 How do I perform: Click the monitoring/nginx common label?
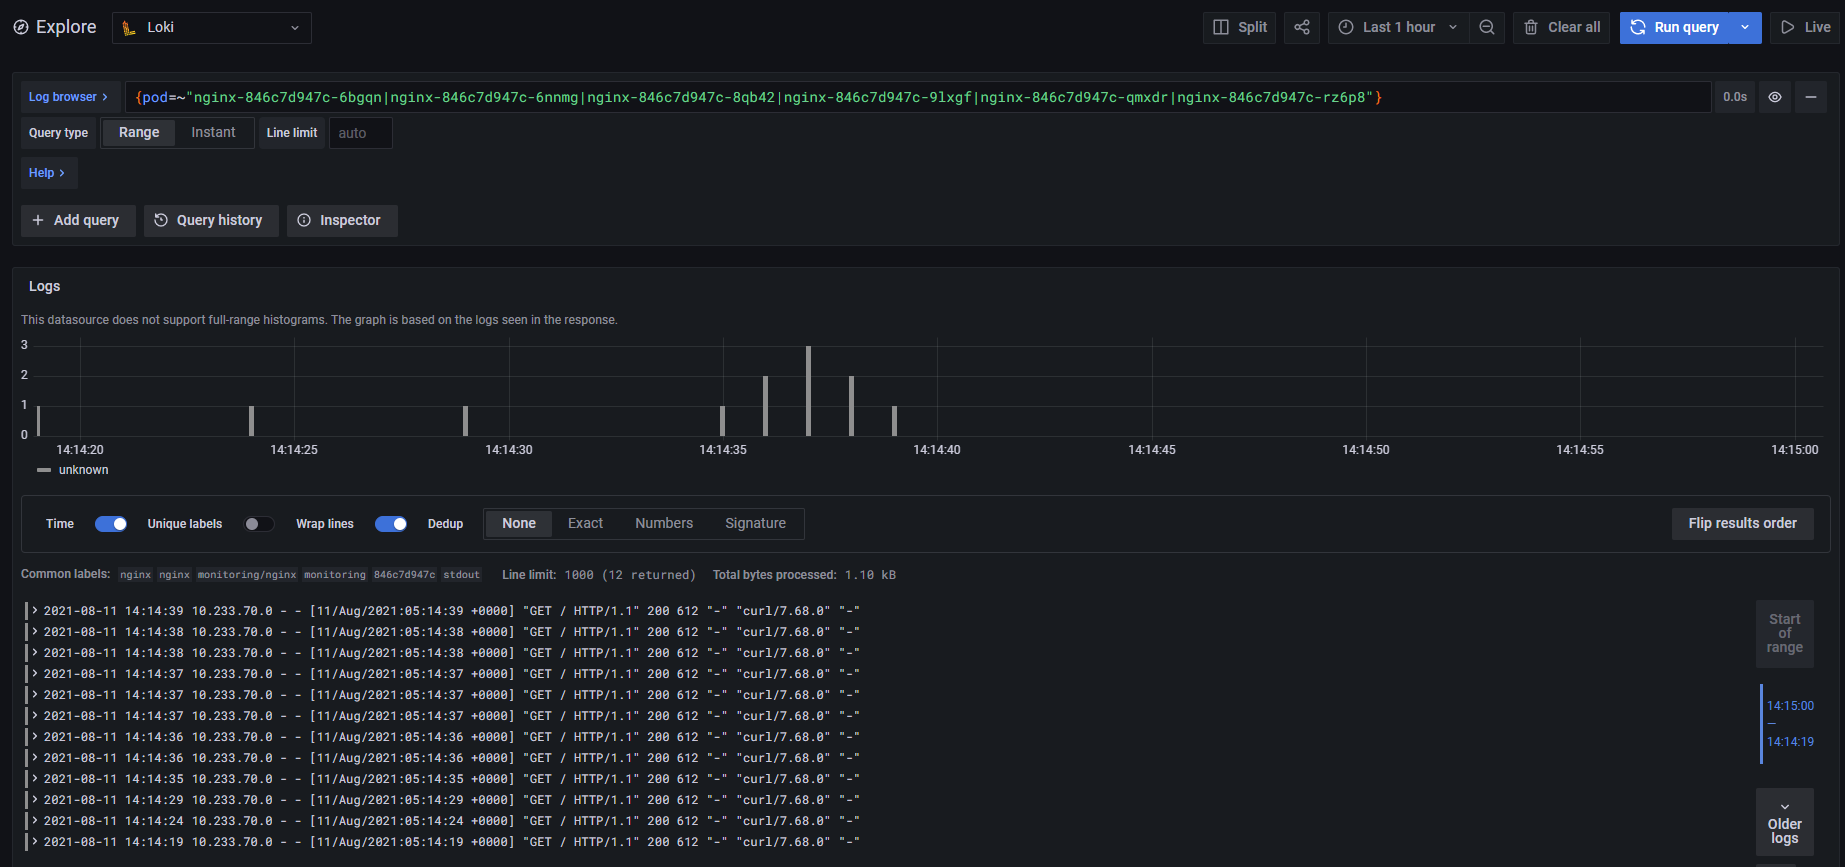click(247, 575)
